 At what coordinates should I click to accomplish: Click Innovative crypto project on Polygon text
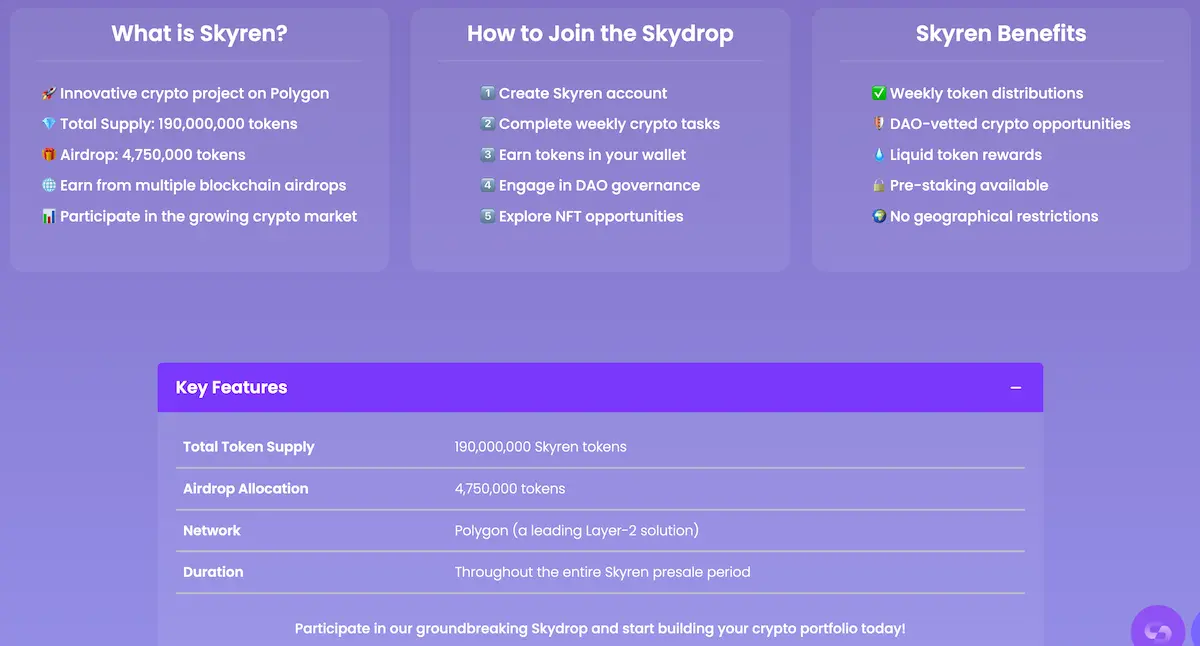(x=194, y=93)
